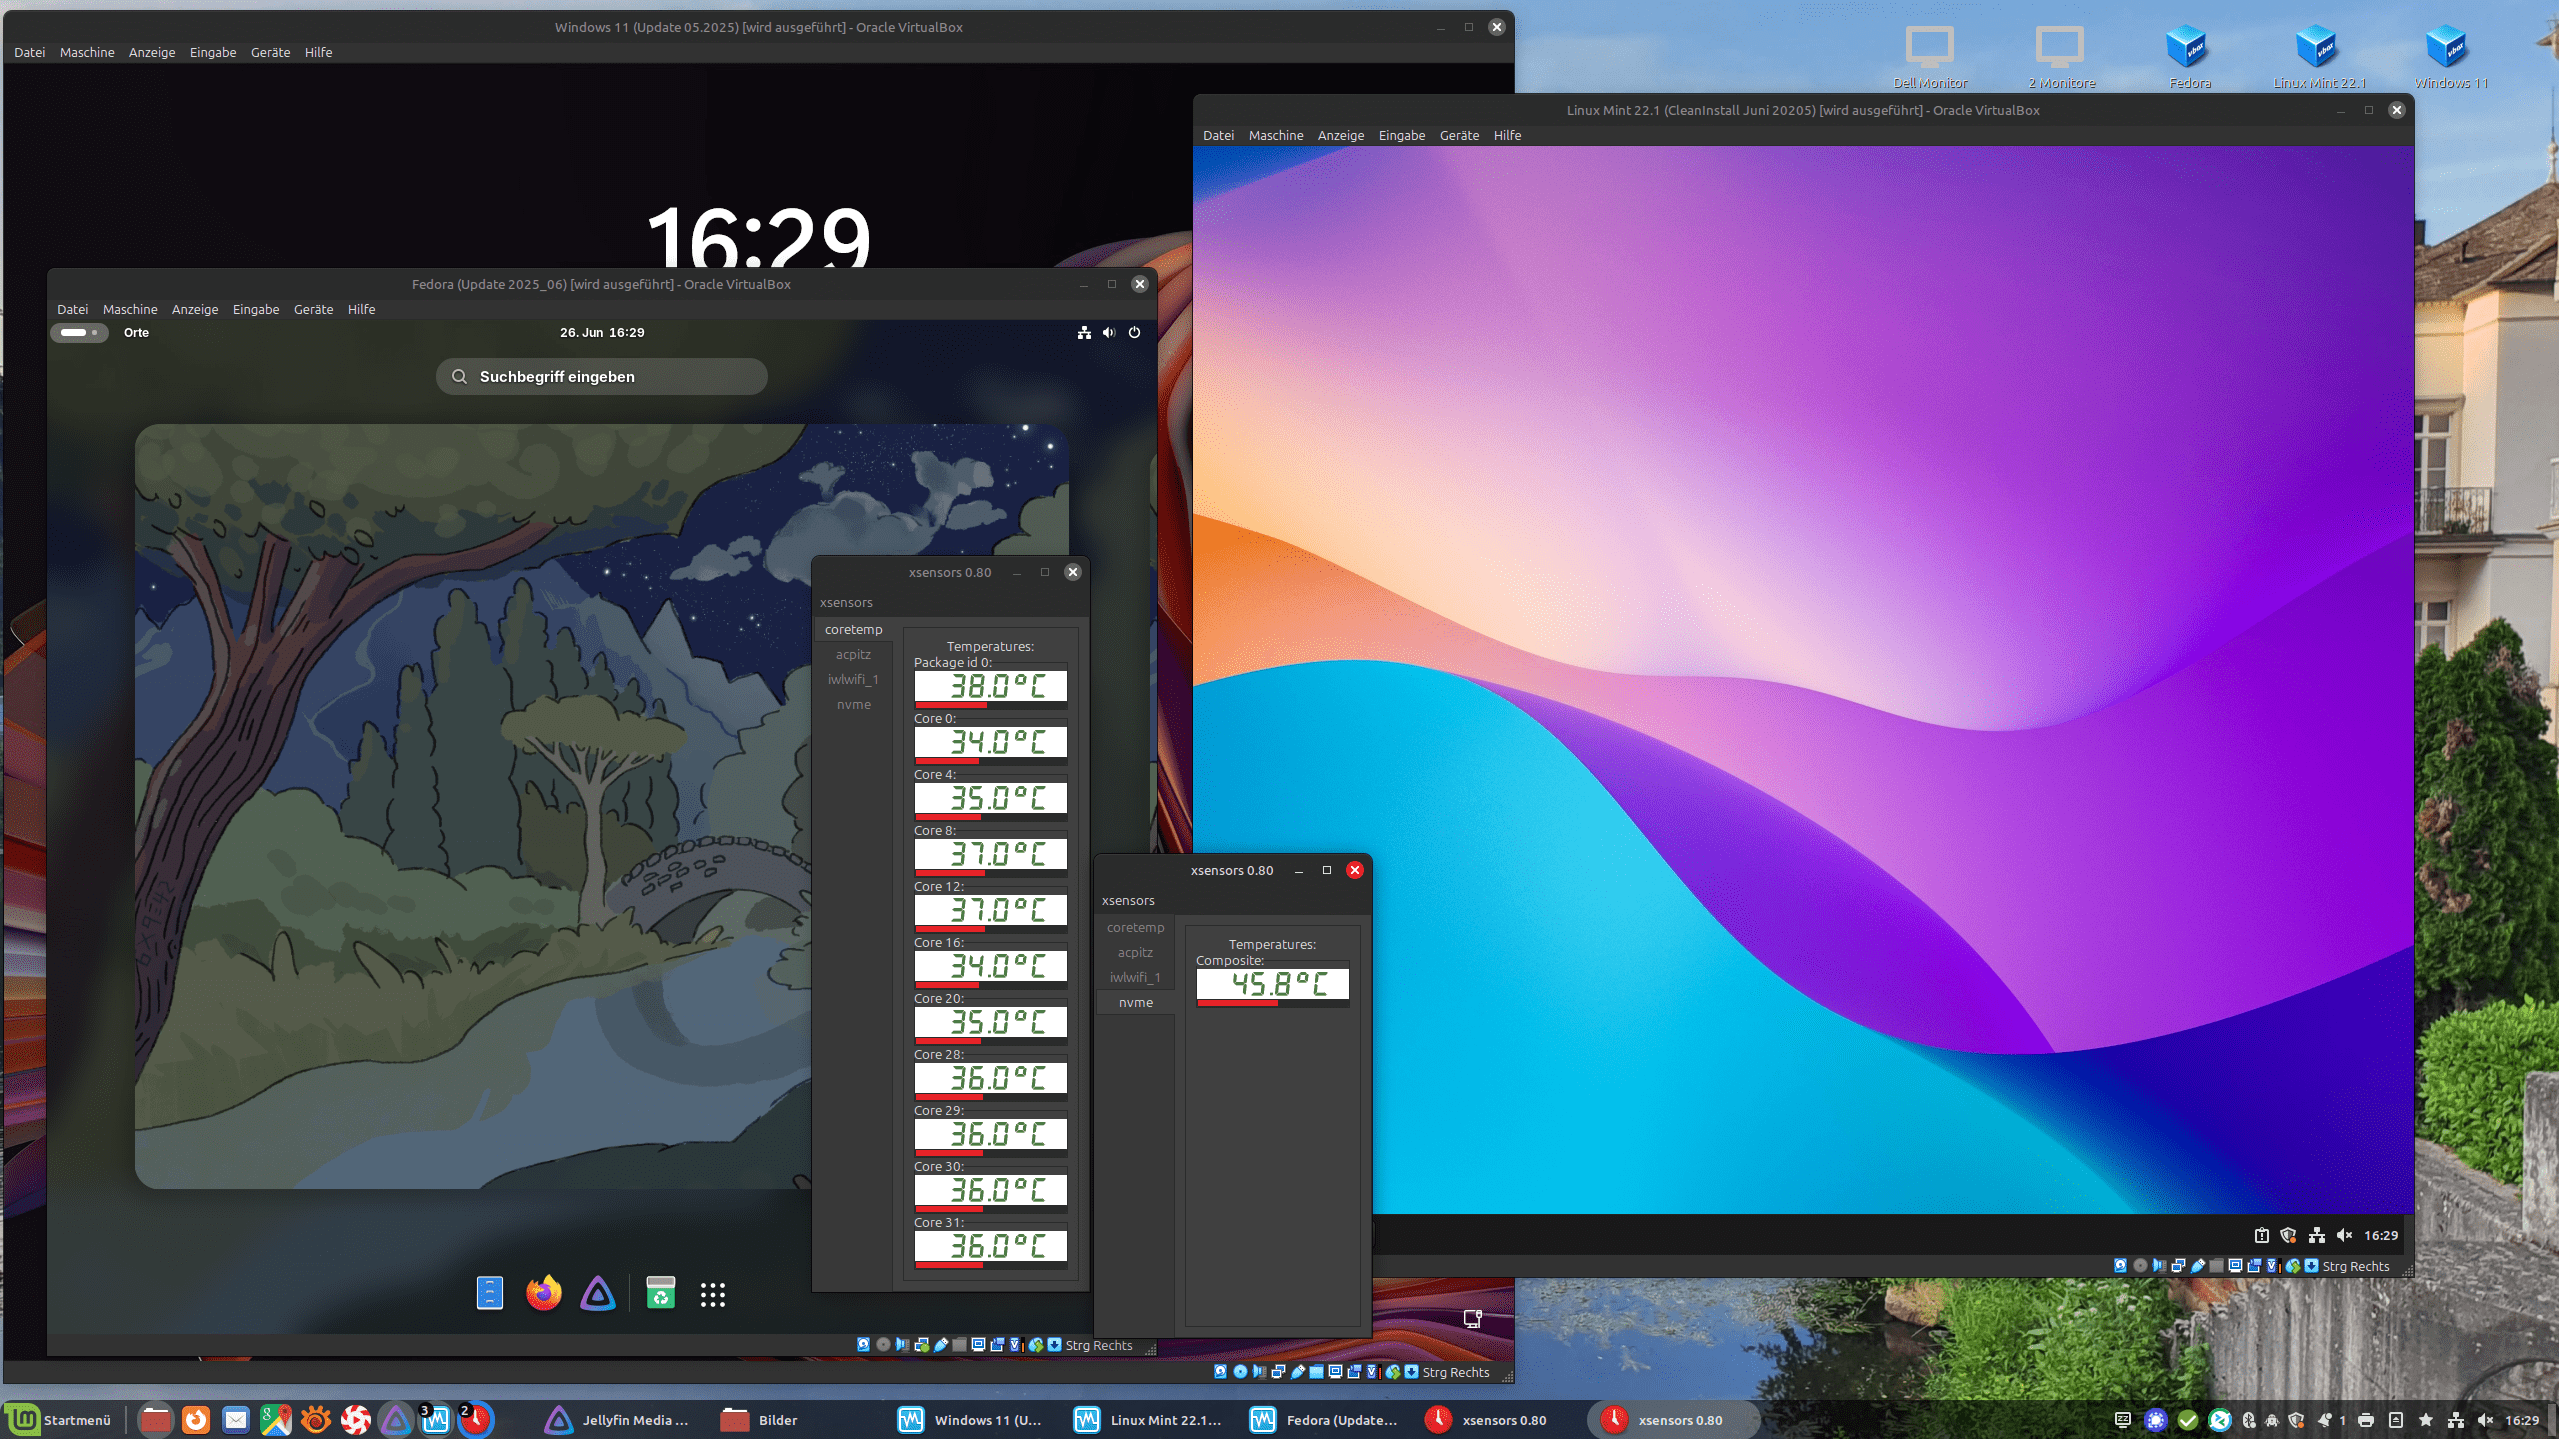The image size is (2559, 1439).
Task: Open the Startmenü on the host panel
Action: click(x=60, y=1420)
